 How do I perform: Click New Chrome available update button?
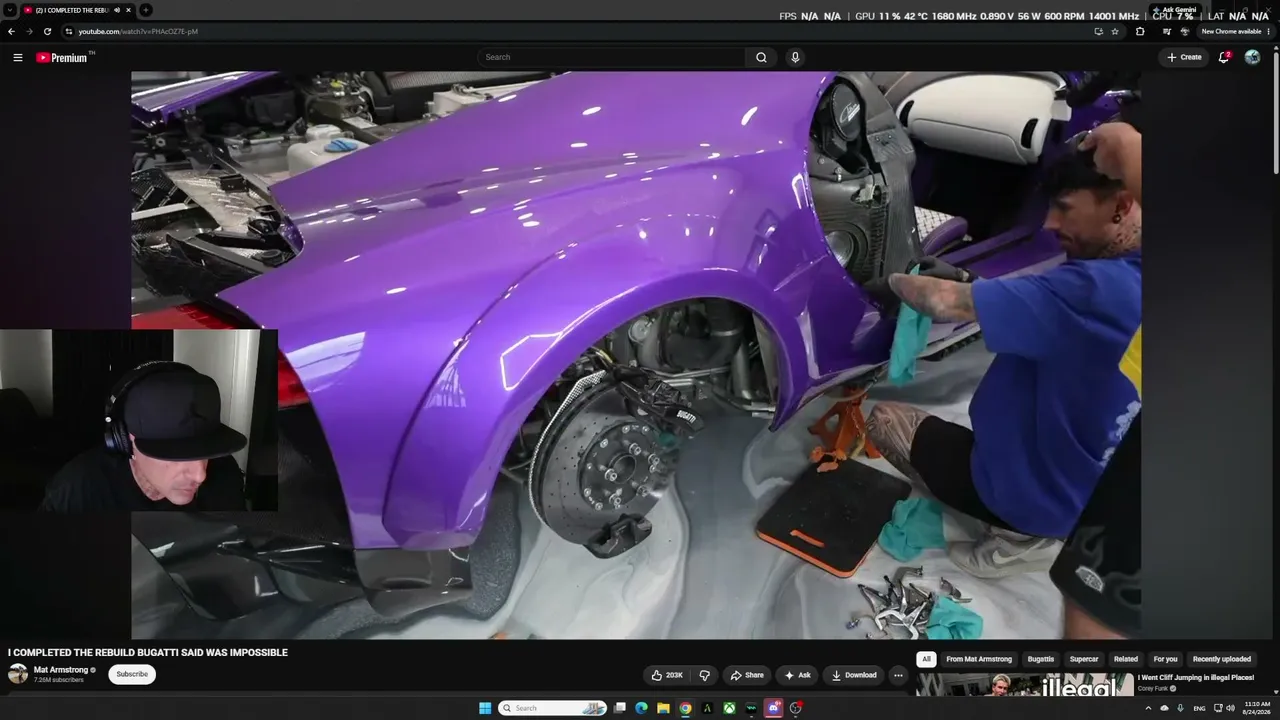click(1234, 31)
